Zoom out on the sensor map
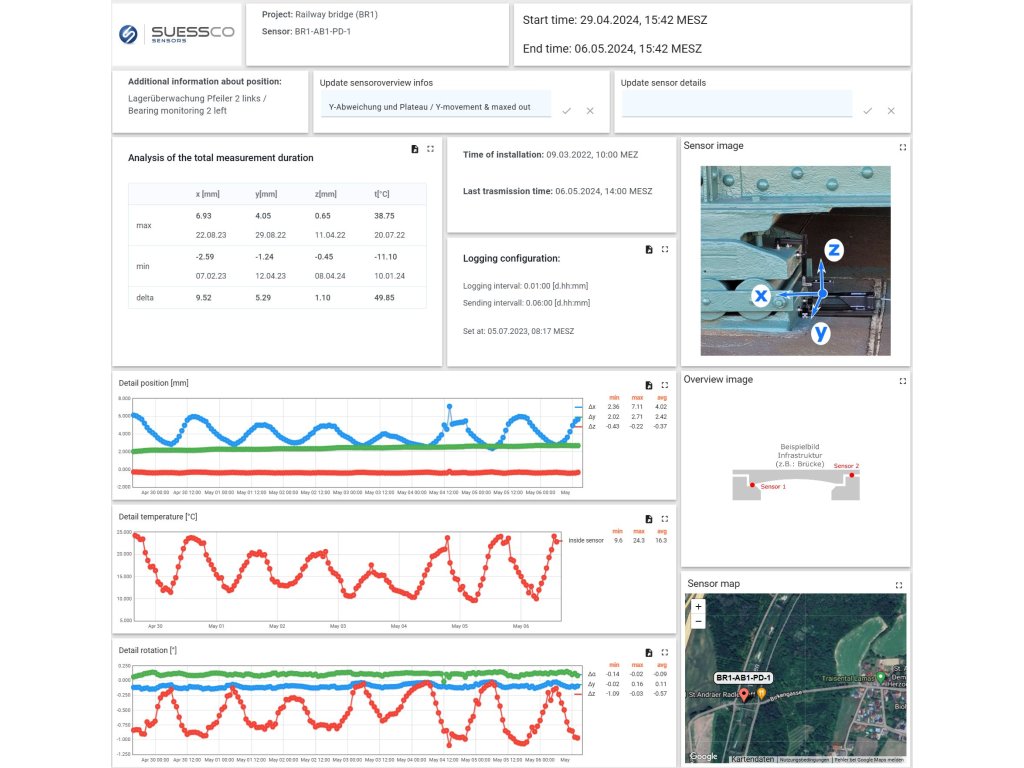This screenshot has height=768, width=1024. tap(698, 621)
